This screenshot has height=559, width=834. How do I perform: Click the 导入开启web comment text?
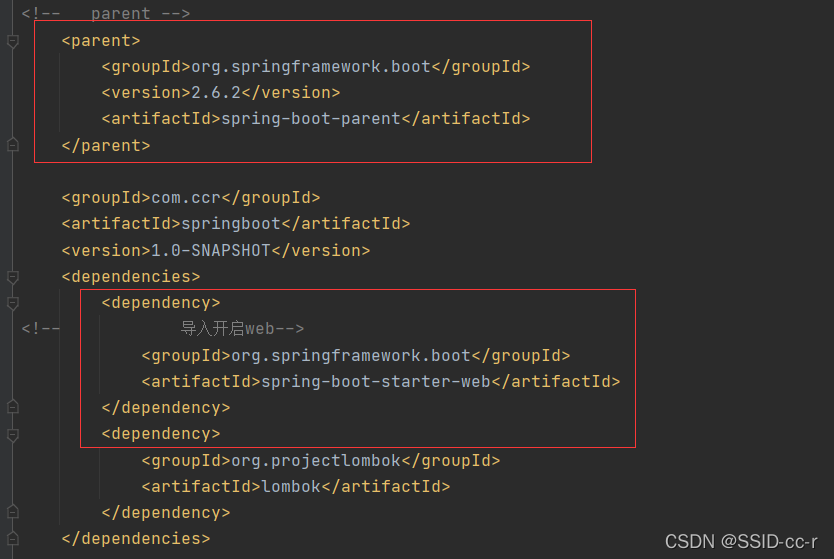click(x=228, y=329)
